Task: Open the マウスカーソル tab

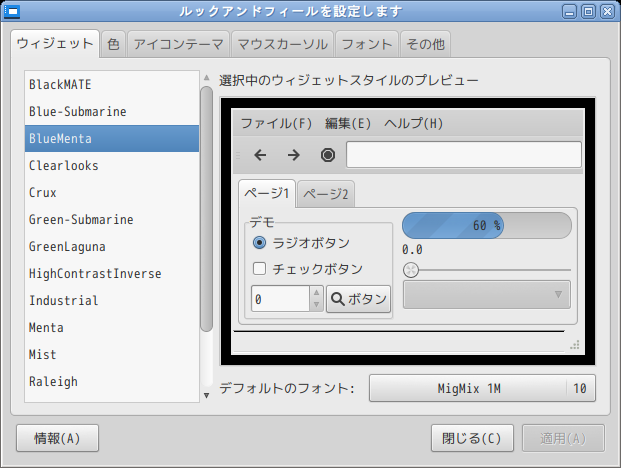Action: (283, 44)
